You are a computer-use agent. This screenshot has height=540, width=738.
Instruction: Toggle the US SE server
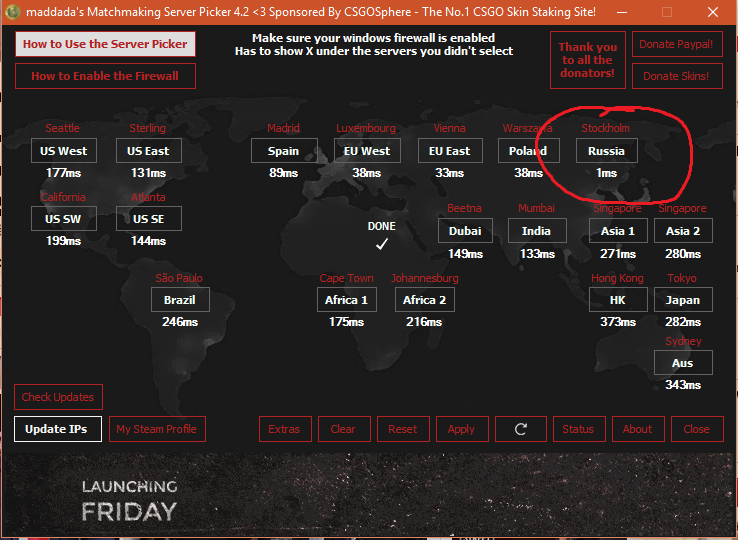point(148,219)
